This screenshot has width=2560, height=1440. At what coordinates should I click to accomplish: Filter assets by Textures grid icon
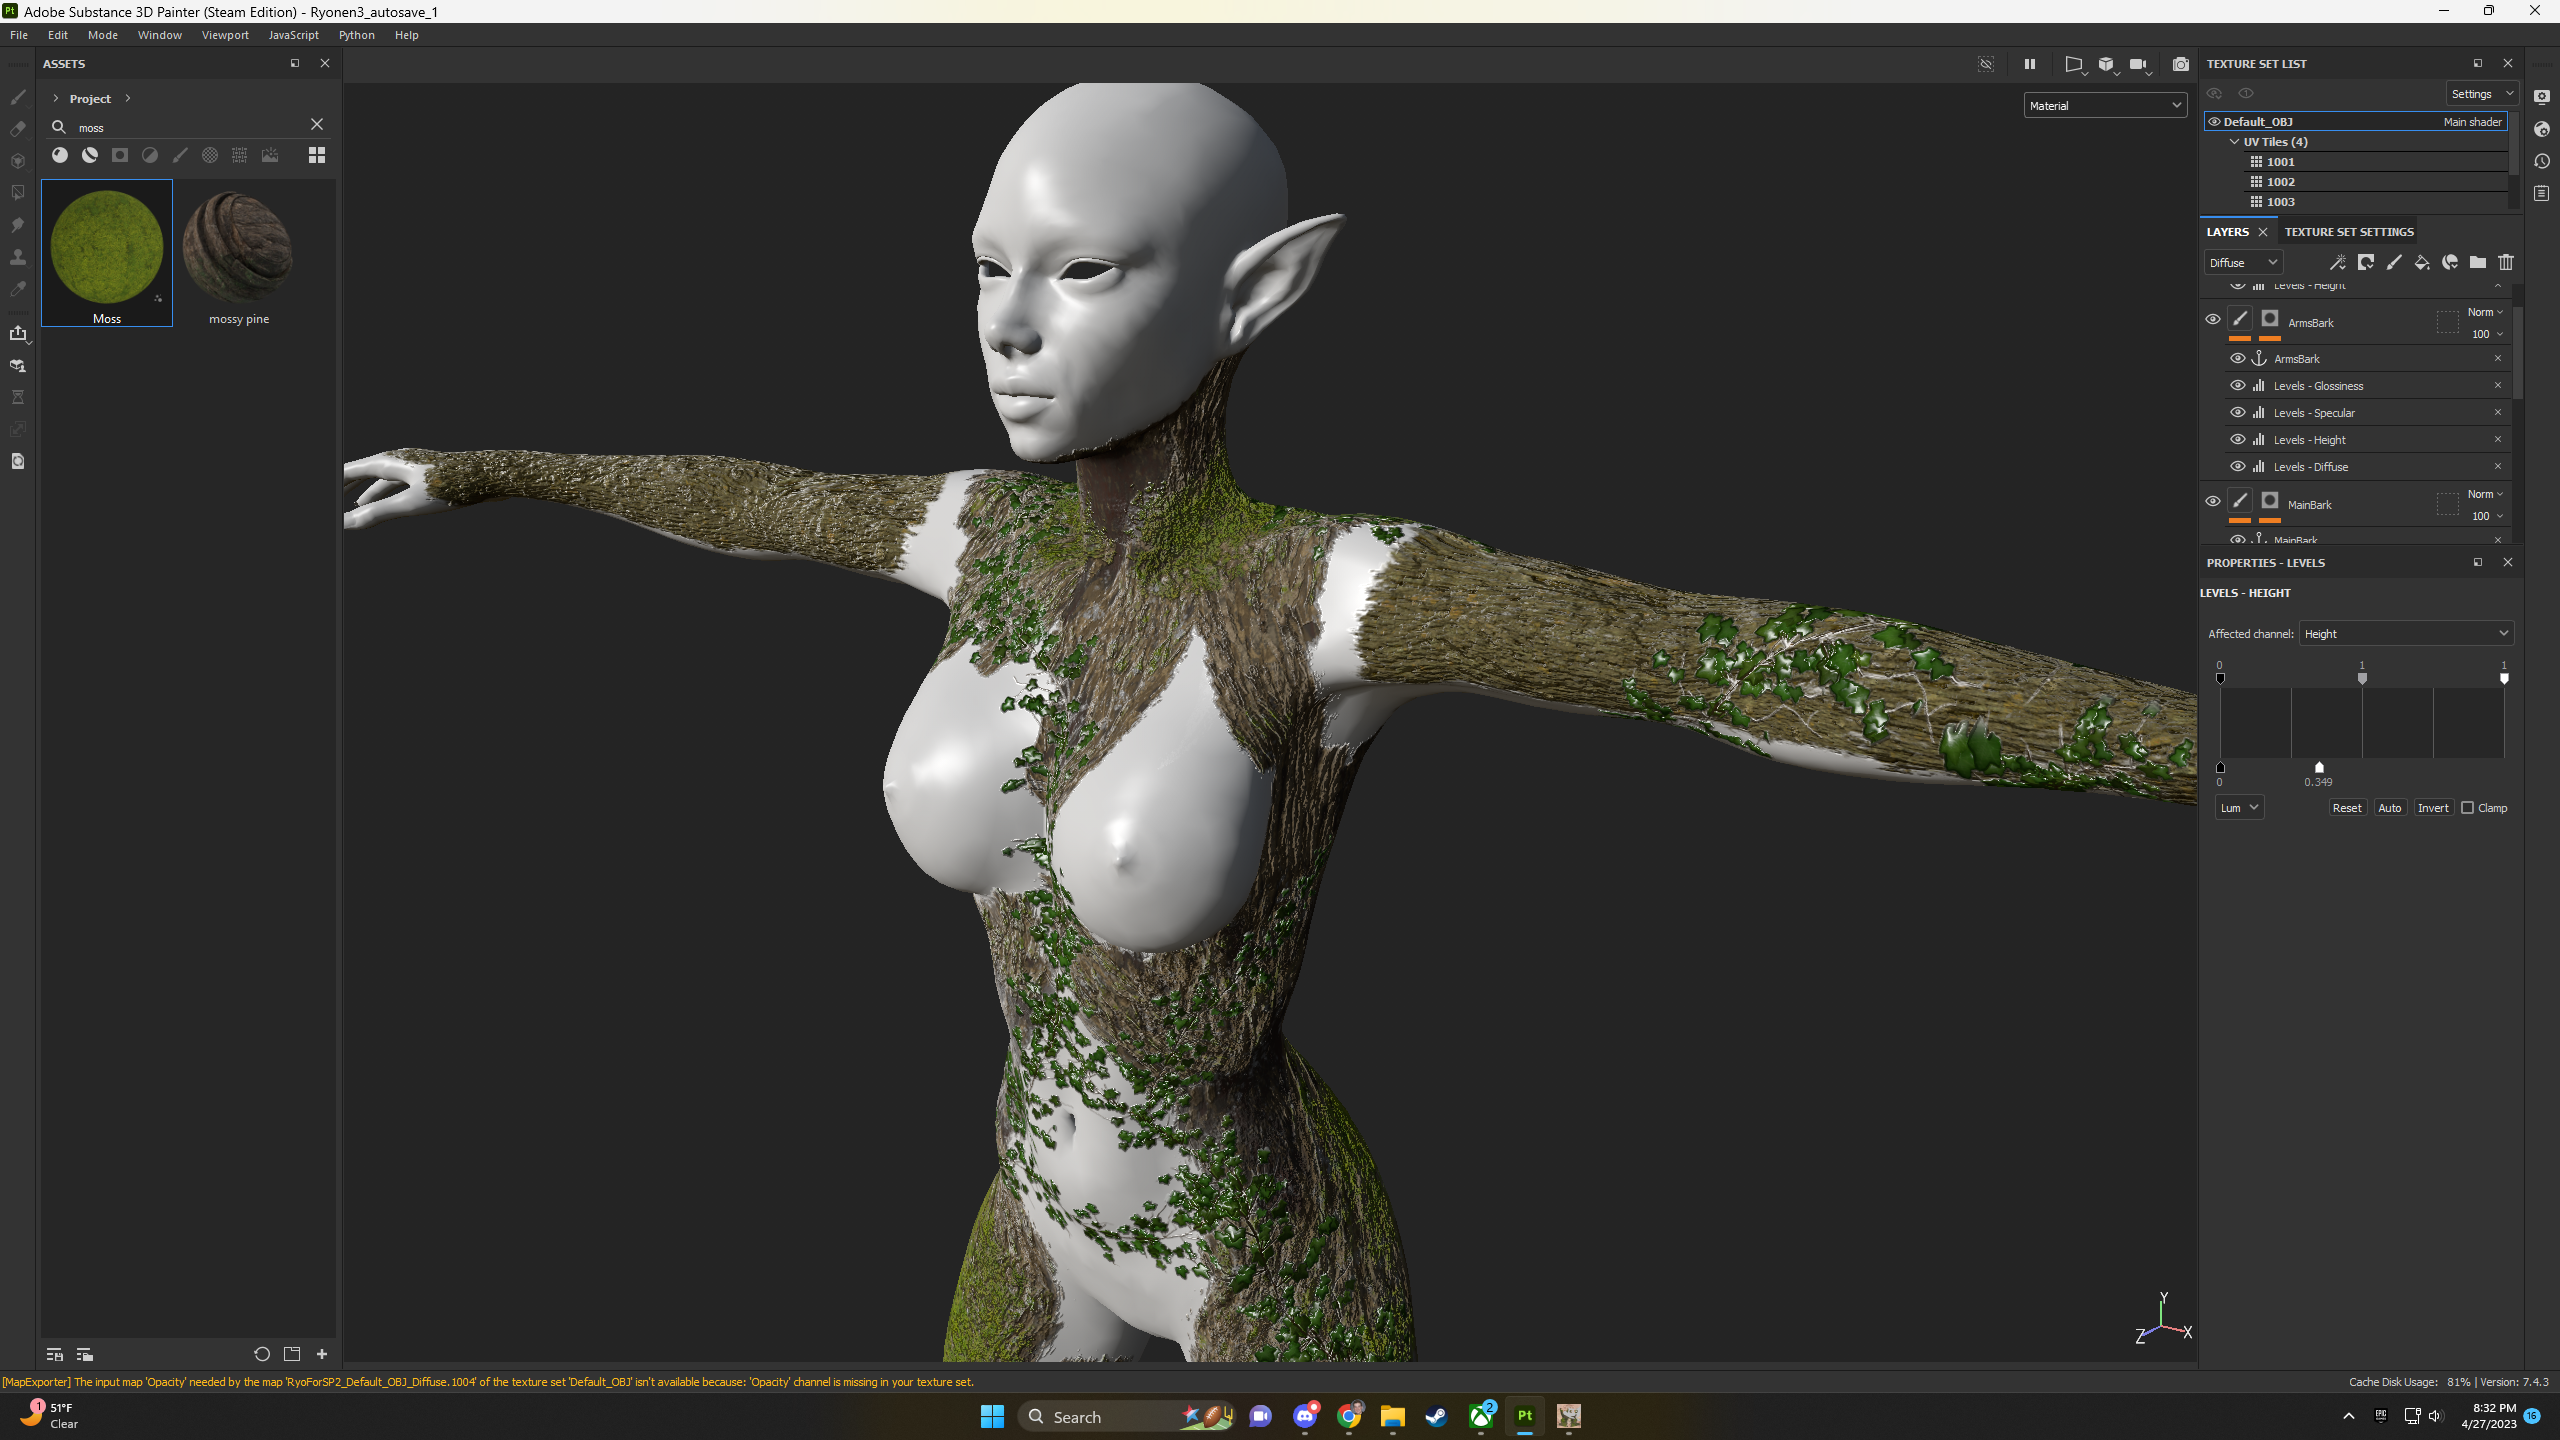(240, 155)
